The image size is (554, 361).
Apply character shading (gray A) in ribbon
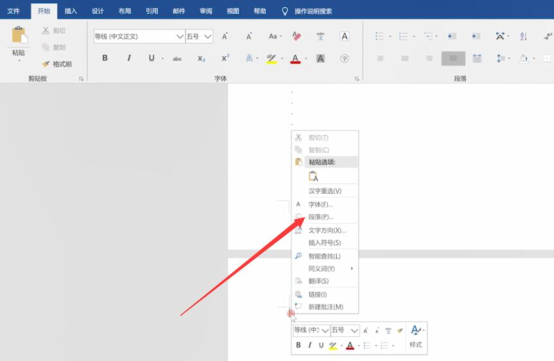(320, 58)
